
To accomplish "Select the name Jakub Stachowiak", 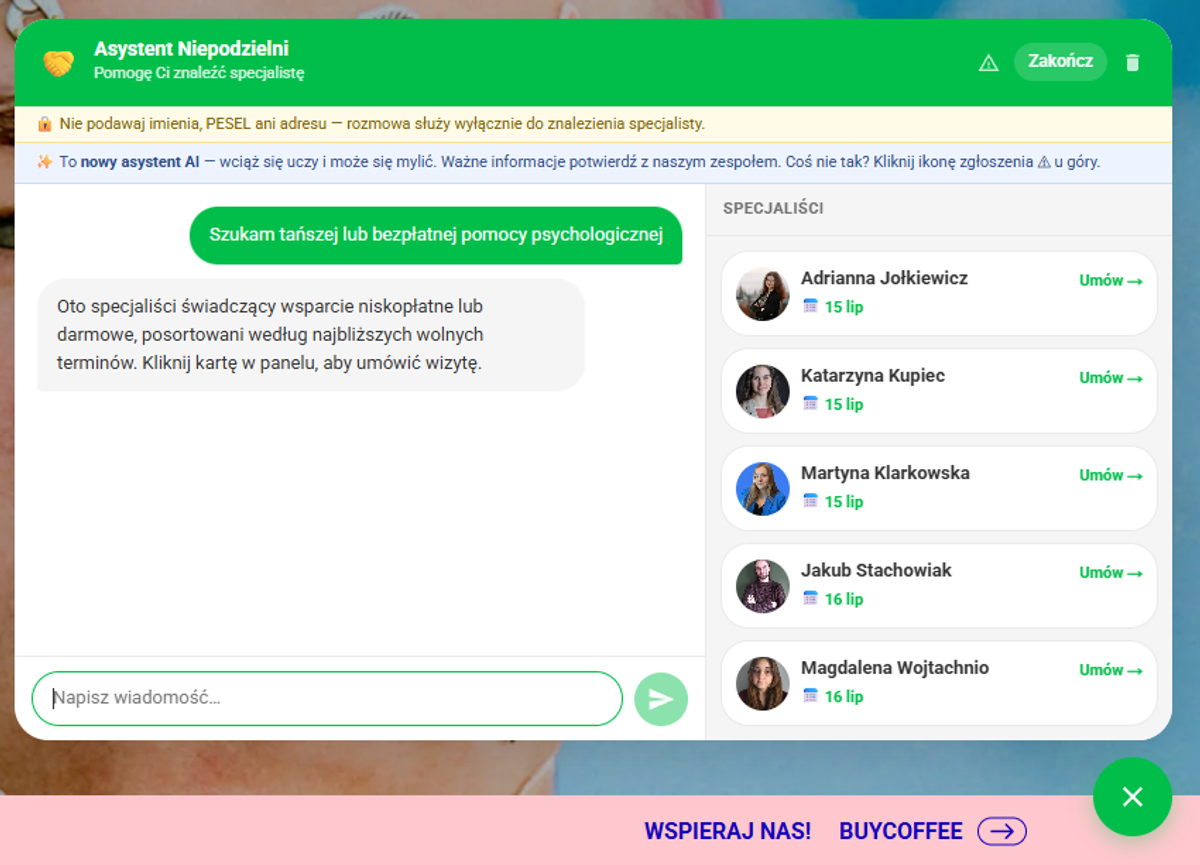I will 876,570.
